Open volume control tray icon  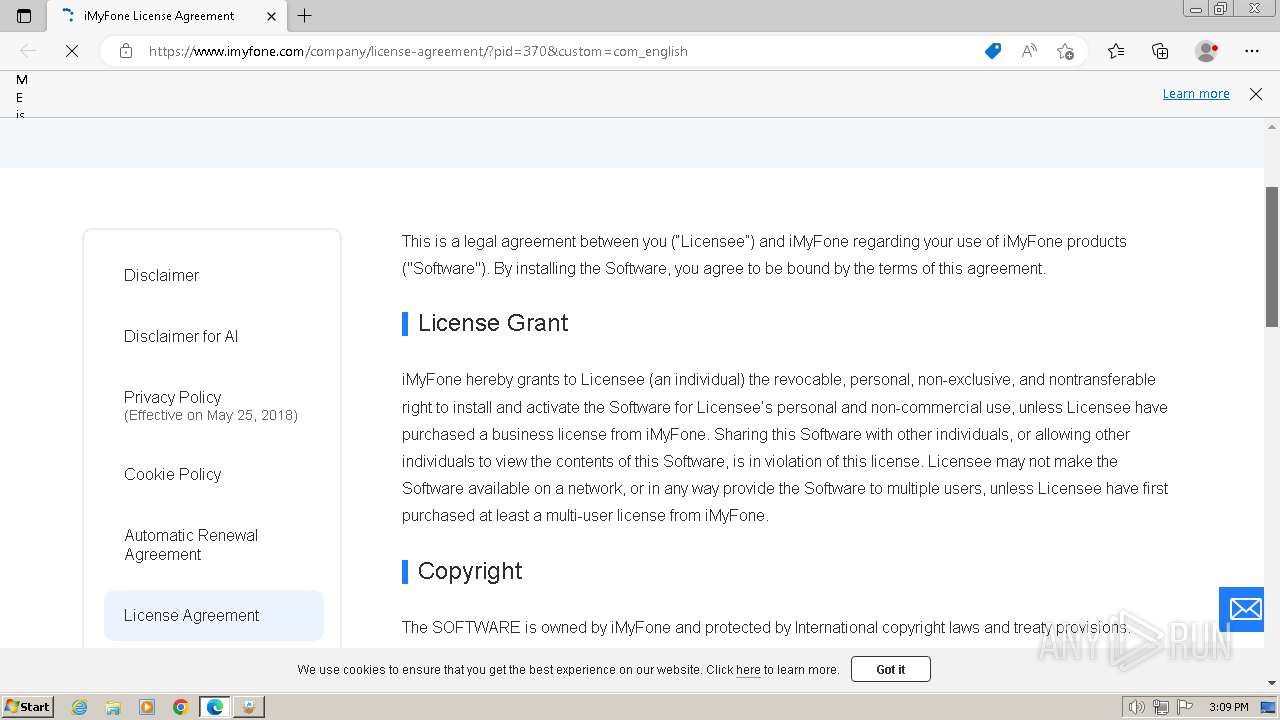point(1137,707)
